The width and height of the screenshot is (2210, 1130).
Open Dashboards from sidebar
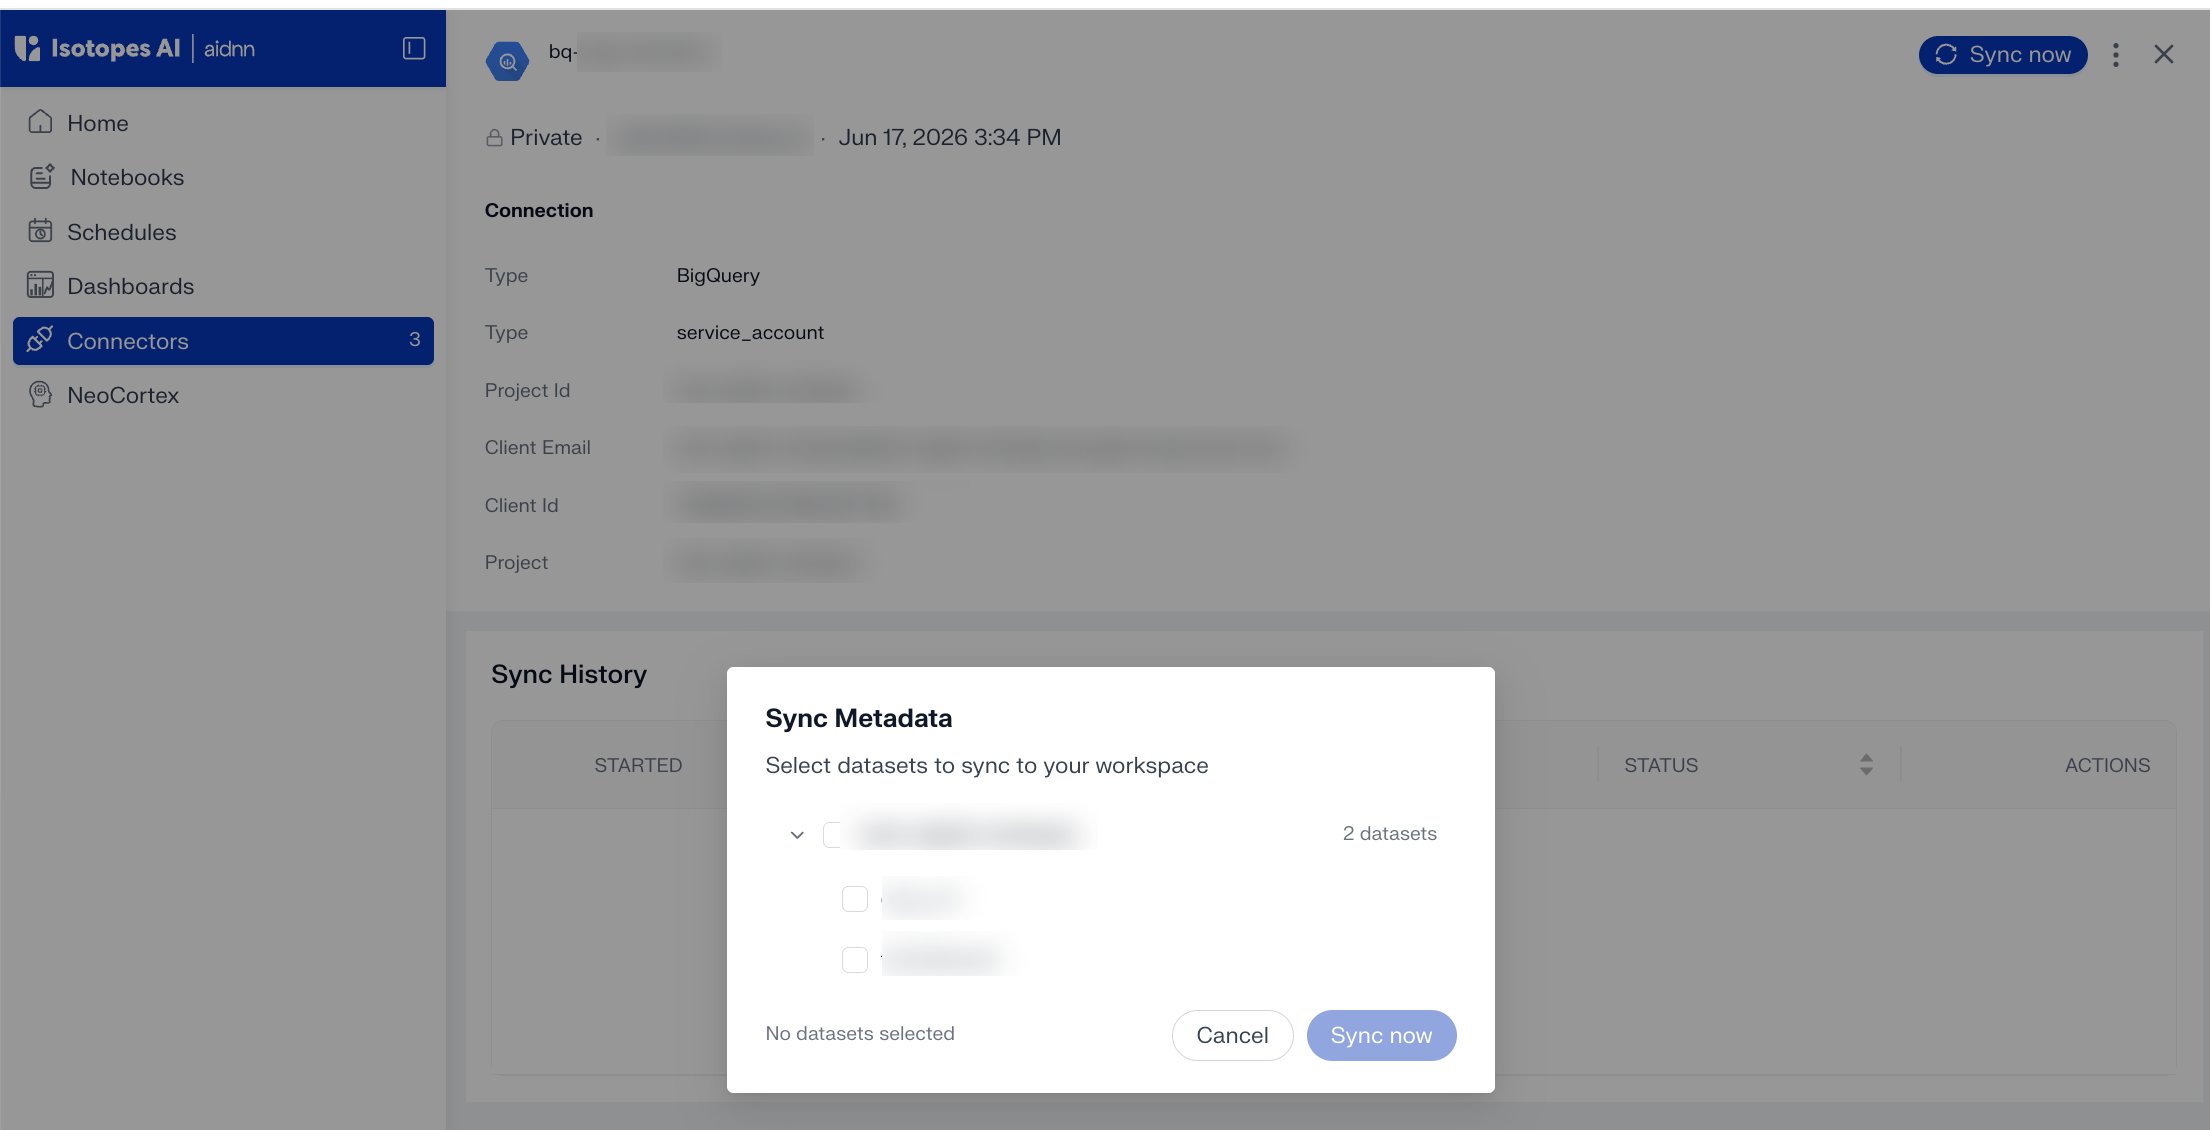(223, 286)
